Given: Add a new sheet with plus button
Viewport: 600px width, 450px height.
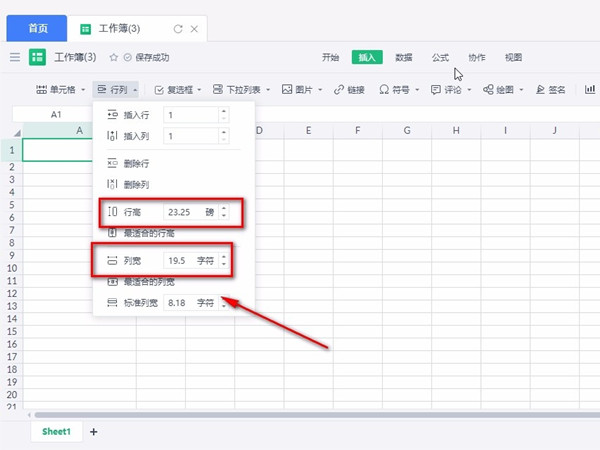Looking at the screenshot, I should tap(94, 432).
